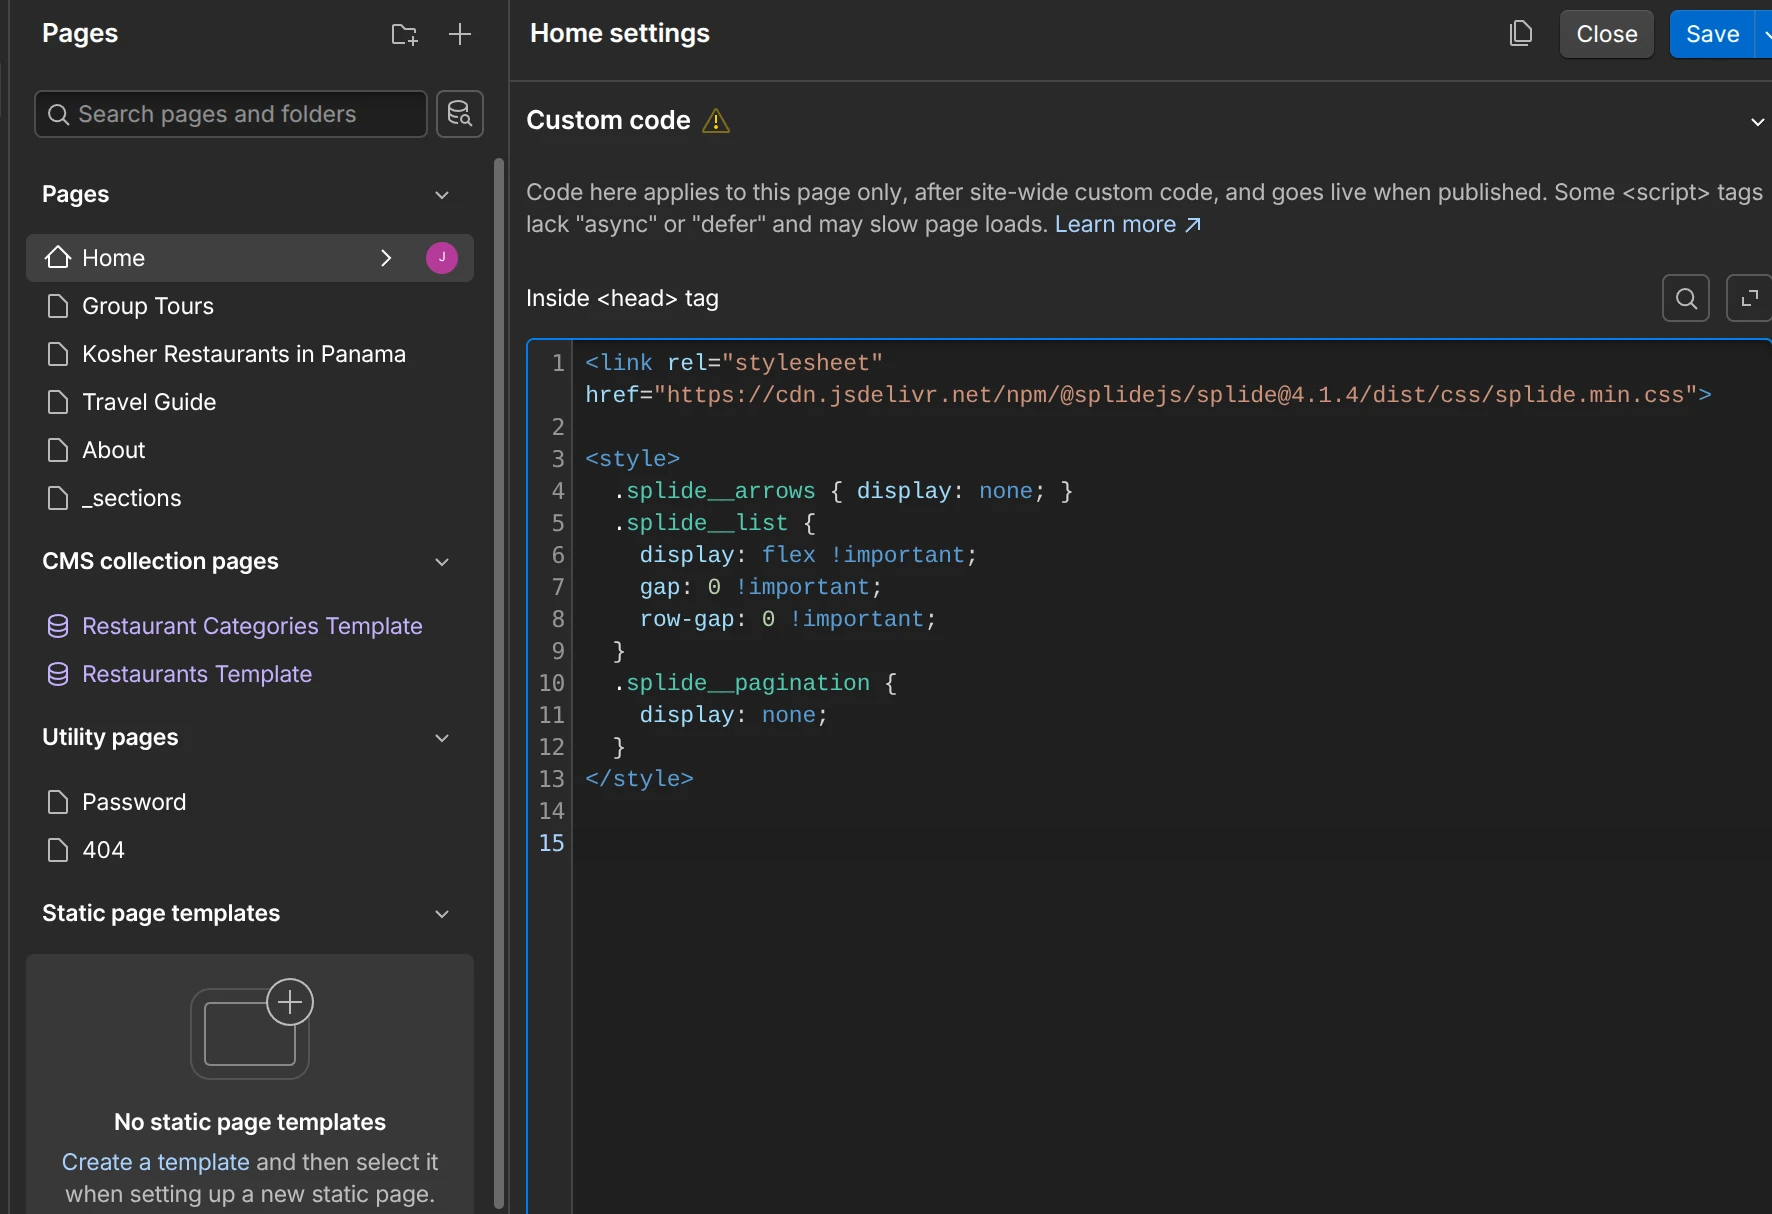Place cursor on line 15 of code editor

pos(1170,843)
